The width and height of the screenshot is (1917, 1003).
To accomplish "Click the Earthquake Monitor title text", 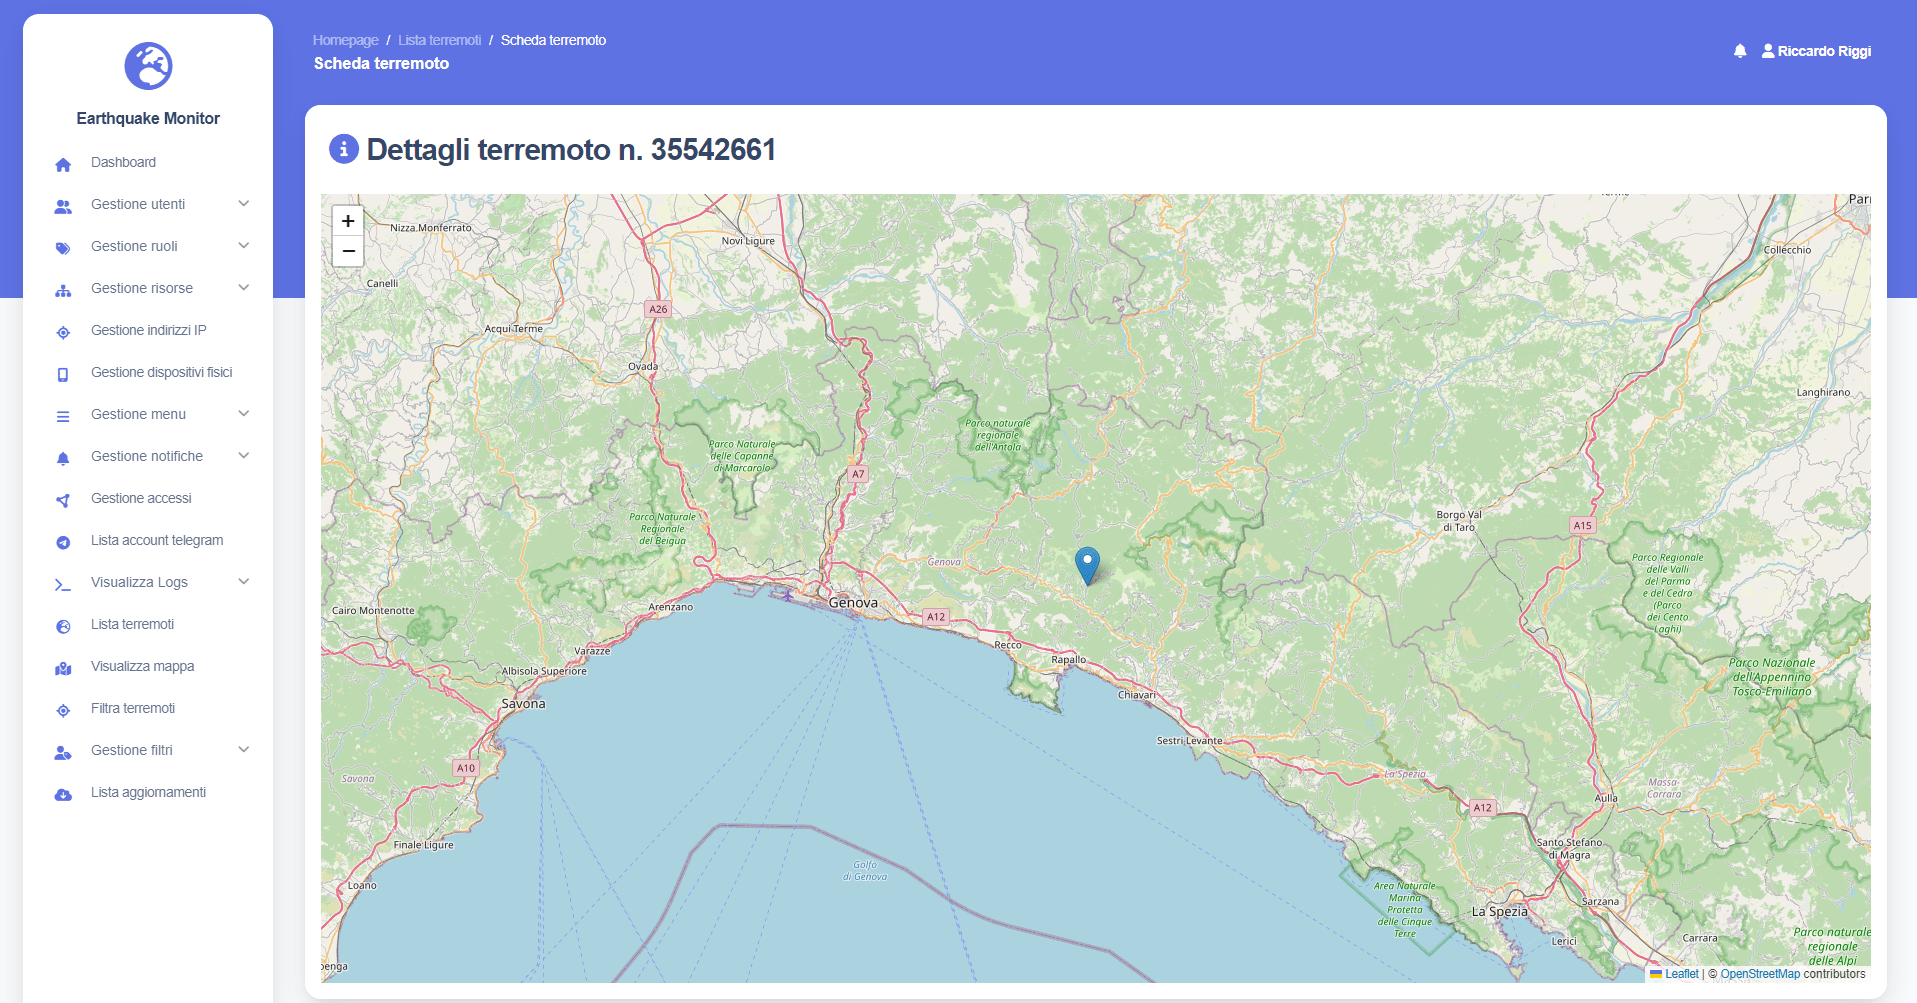I will [x=148, y=118].
